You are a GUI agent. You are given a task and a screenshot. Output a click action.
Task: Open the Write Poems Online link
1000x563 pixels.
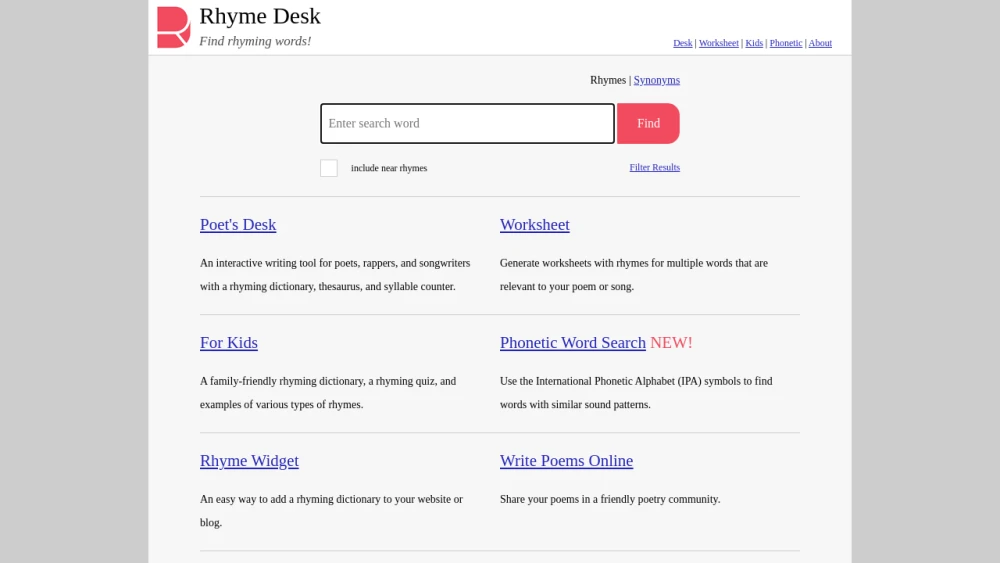pos(566,460)
